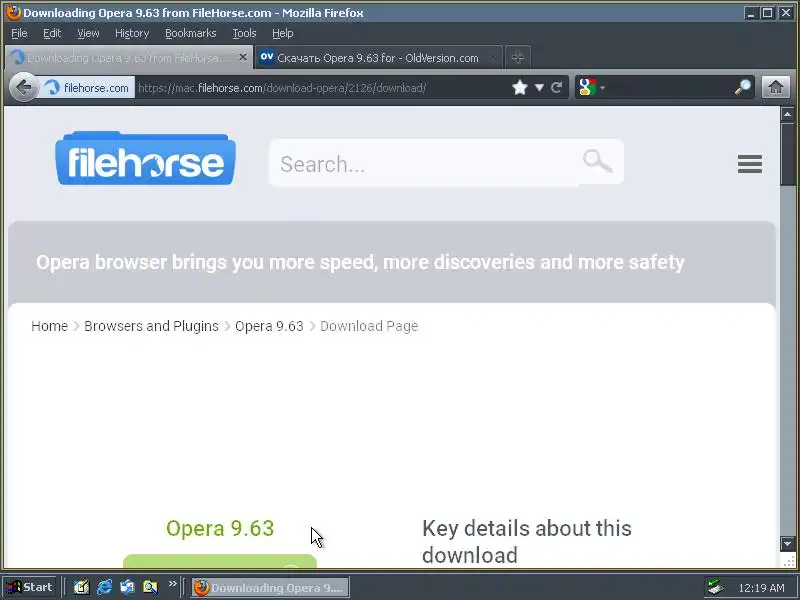Open the View menu
800x600 pixels.
[88, 33]
